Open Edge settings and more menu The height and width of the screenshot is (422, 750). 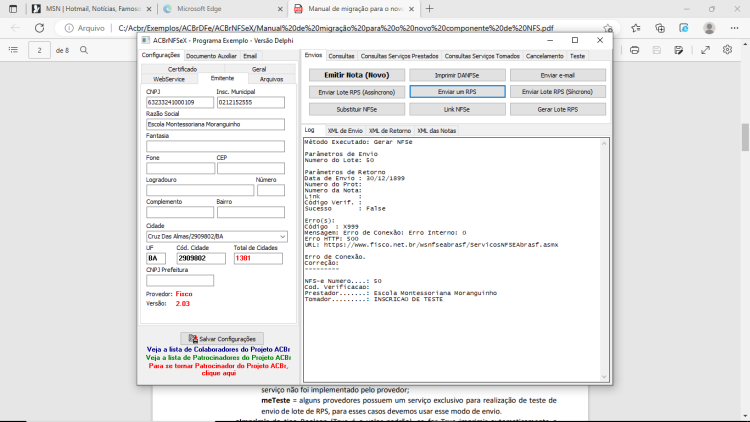(x=734, y=28)
